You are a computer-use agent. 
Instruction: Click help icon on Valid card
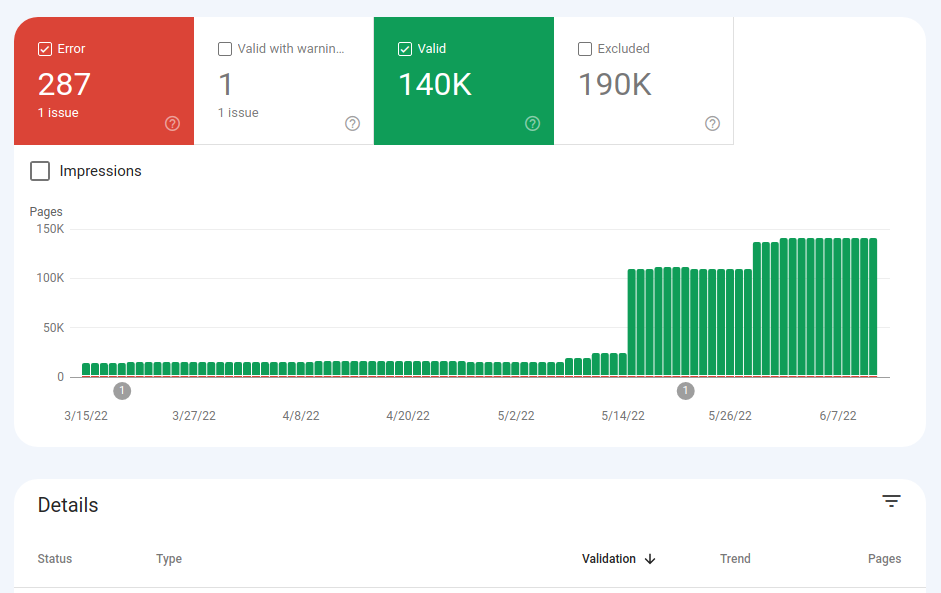click(532, 123)
